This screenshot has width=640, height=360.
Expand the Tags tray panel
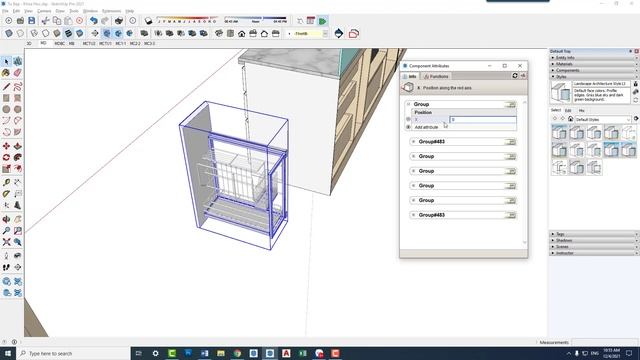592,234
